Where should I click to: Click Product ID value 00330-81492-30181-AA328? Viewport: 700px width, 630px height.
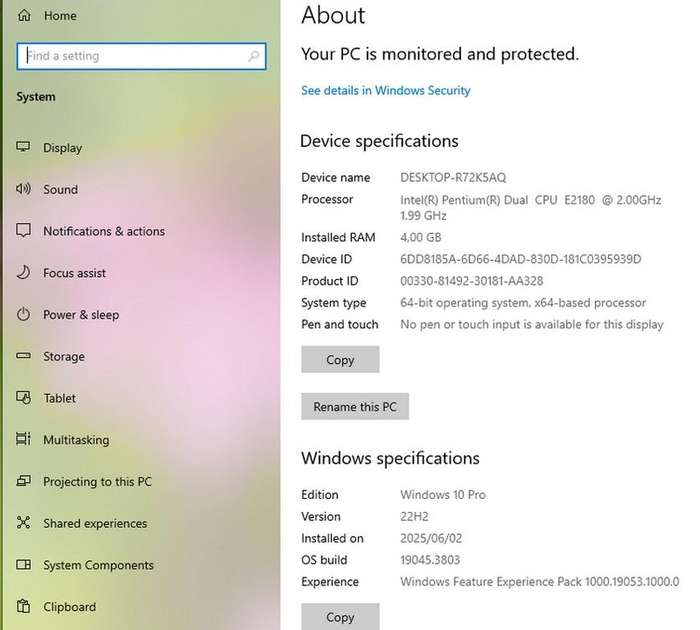click(x=471, y=281)
